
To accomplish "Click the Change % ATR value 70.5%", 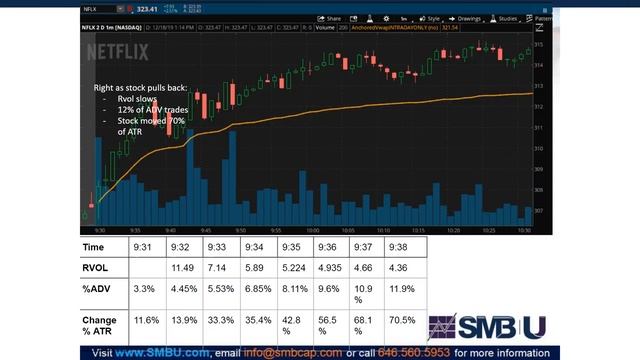I will pos(402,320).
